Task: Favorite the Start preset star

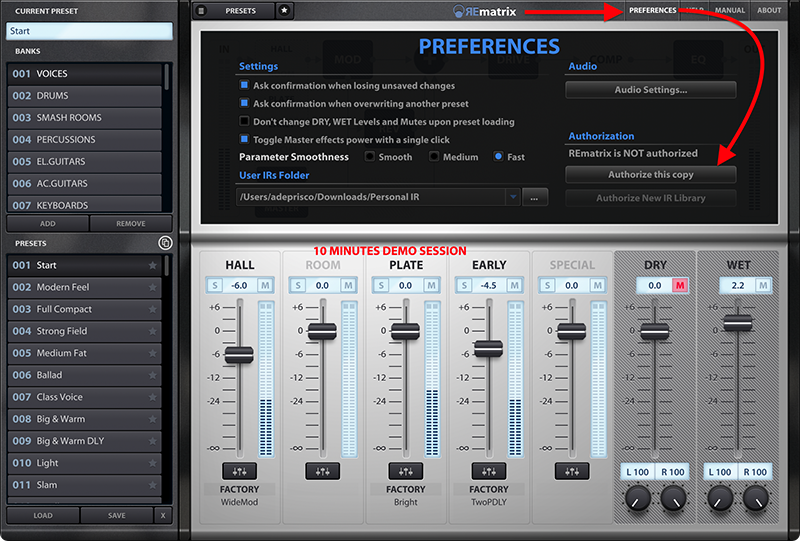Action: (152, 265)
